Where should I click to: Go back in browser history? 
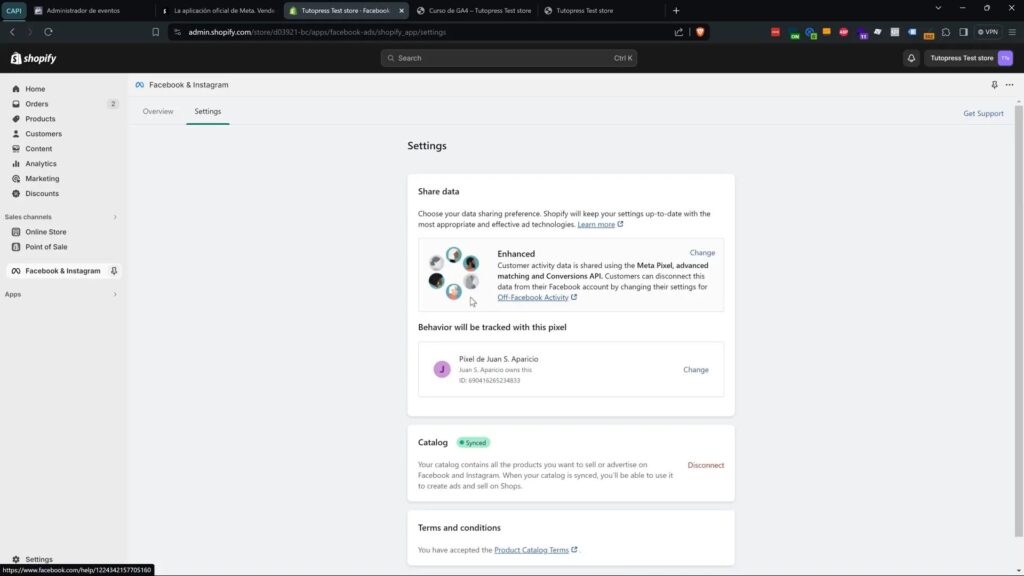tap(12, 32)
